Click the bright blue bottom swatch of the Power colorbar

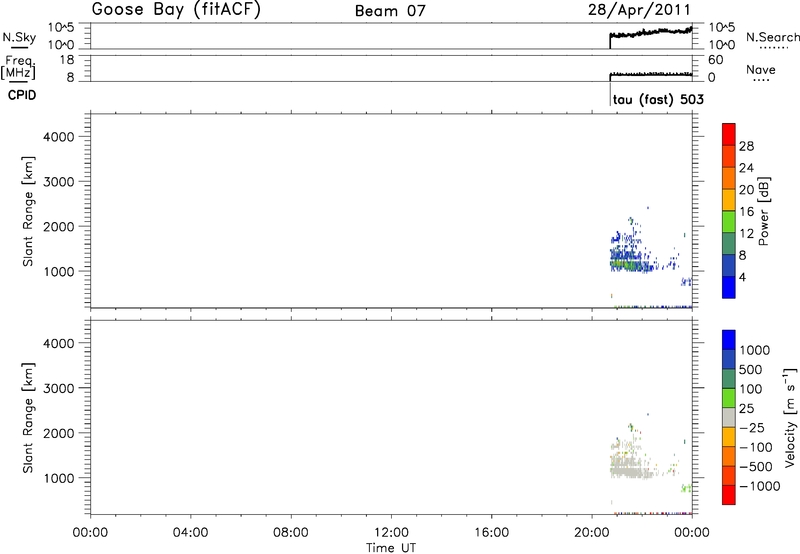pyautogui.click(x=729, y=287)
